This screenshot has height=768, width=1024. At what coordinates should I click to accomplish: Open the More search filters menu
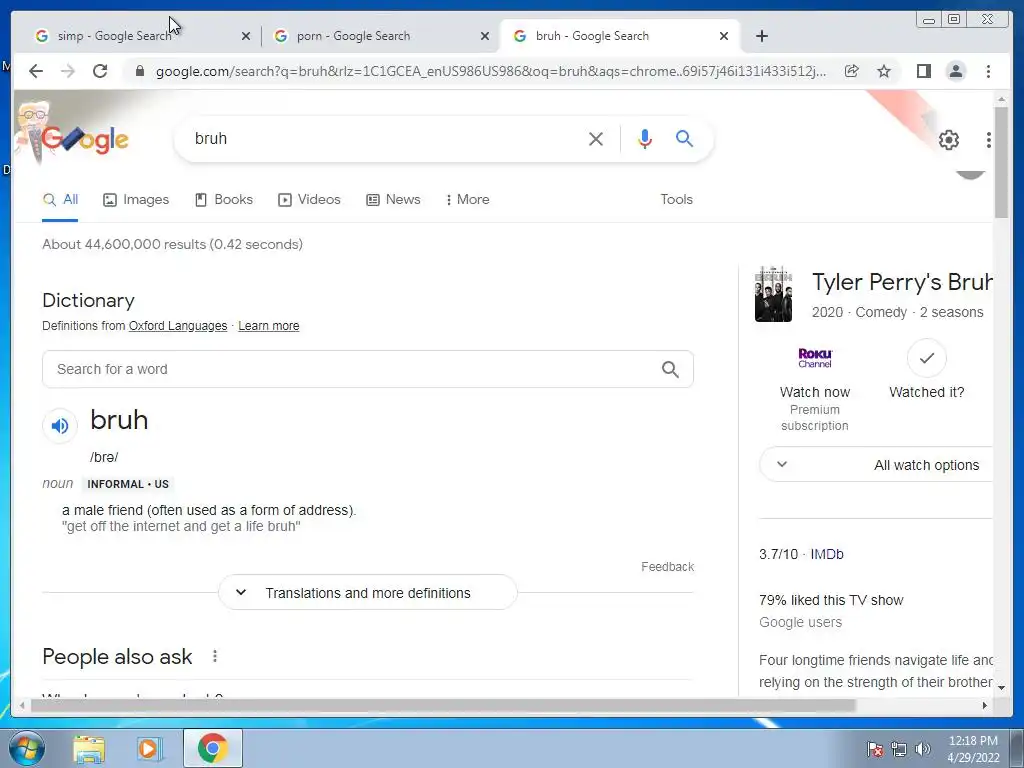(x=468, y=199)
